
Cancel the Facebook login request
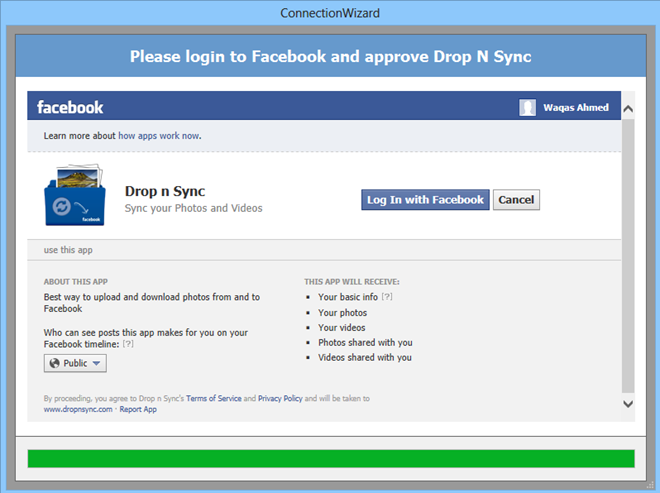click(x=516, y=200)
